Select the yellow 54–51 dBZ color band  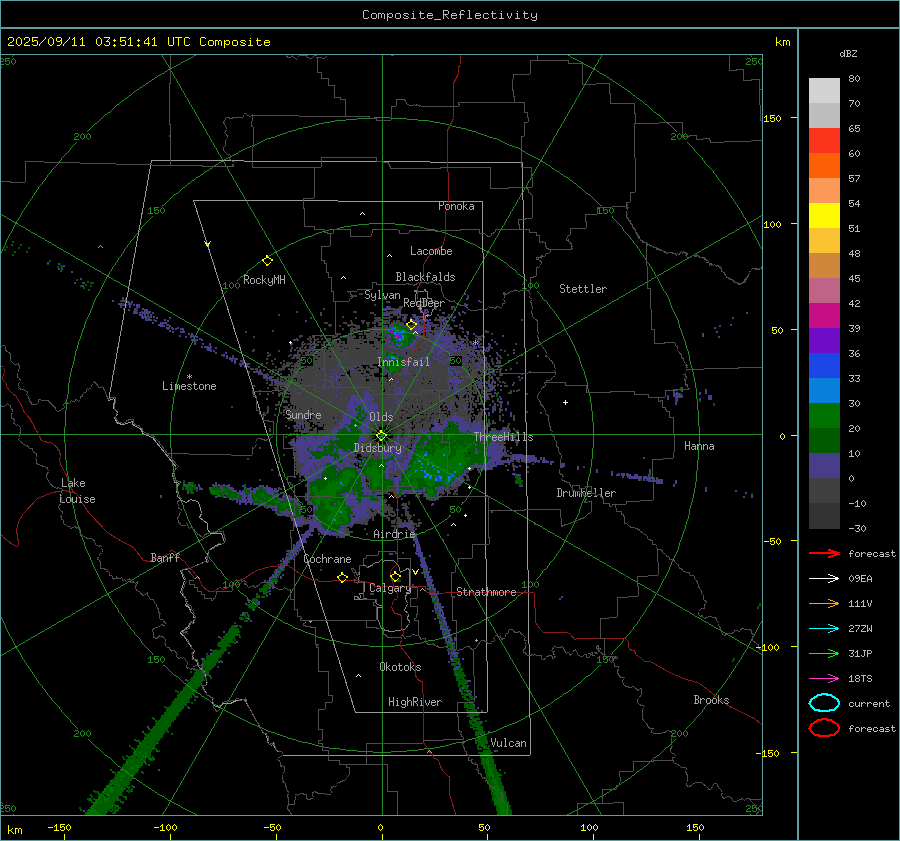(x=824, y=216)
